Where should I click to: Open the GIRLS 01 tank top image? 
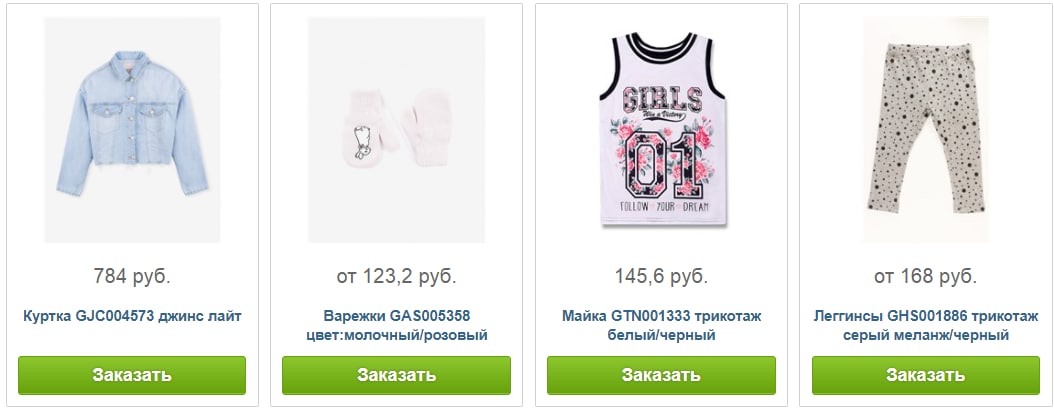coord(661,130)
